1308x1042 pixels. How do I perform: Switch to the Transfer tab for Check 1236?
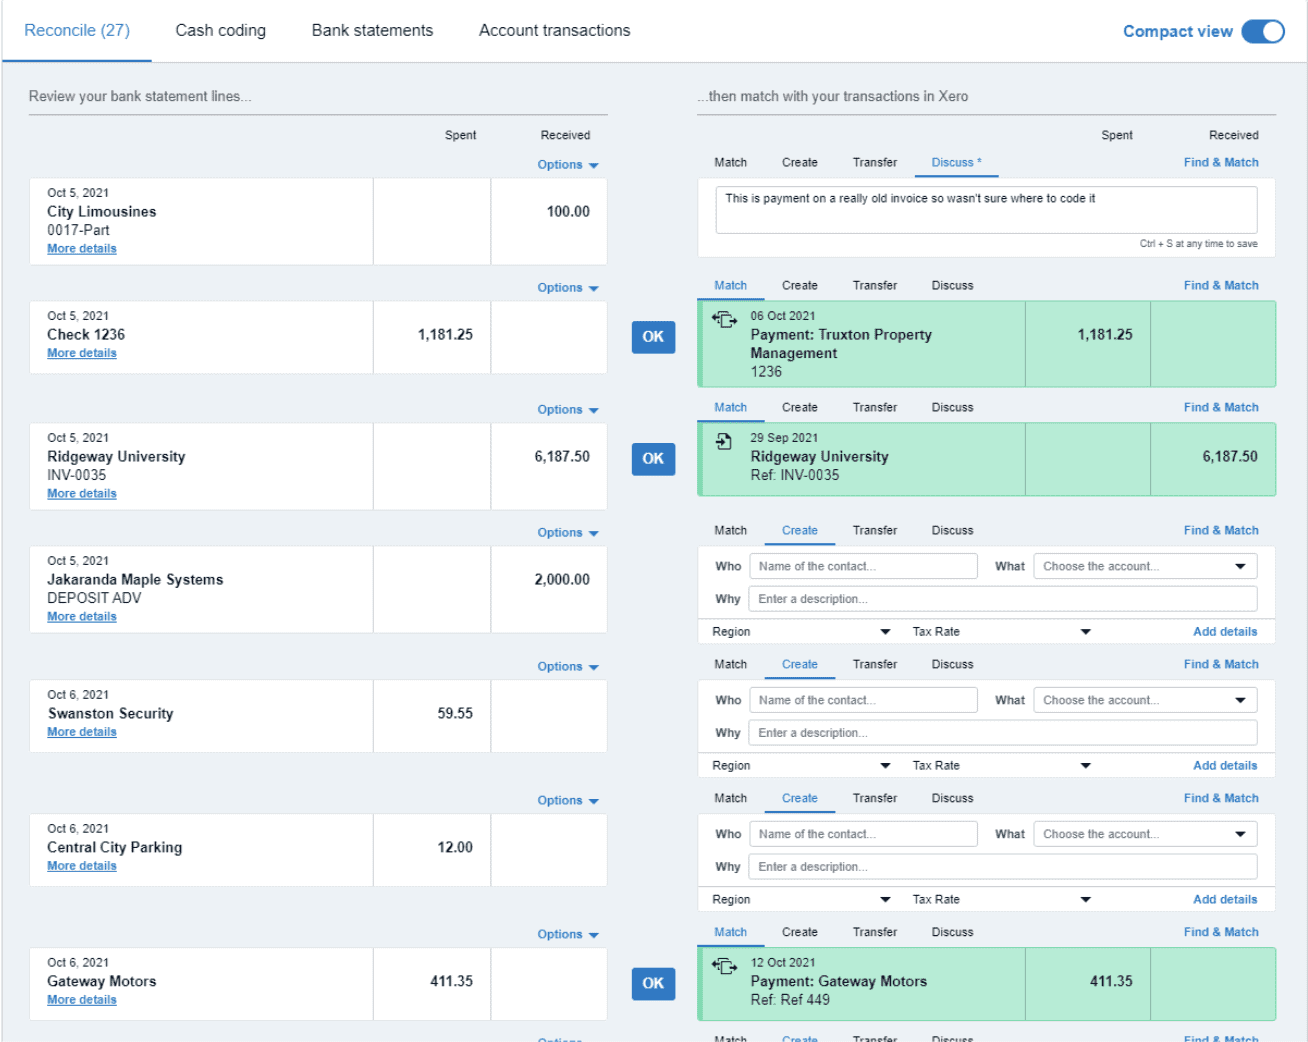[x=875, y=285]
